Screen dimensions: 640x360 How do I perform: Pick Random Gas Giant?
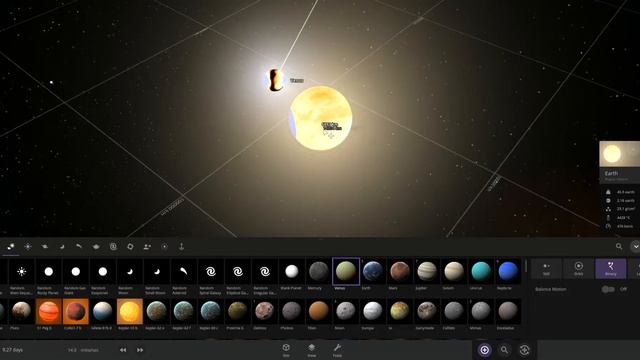click(76, 271)
